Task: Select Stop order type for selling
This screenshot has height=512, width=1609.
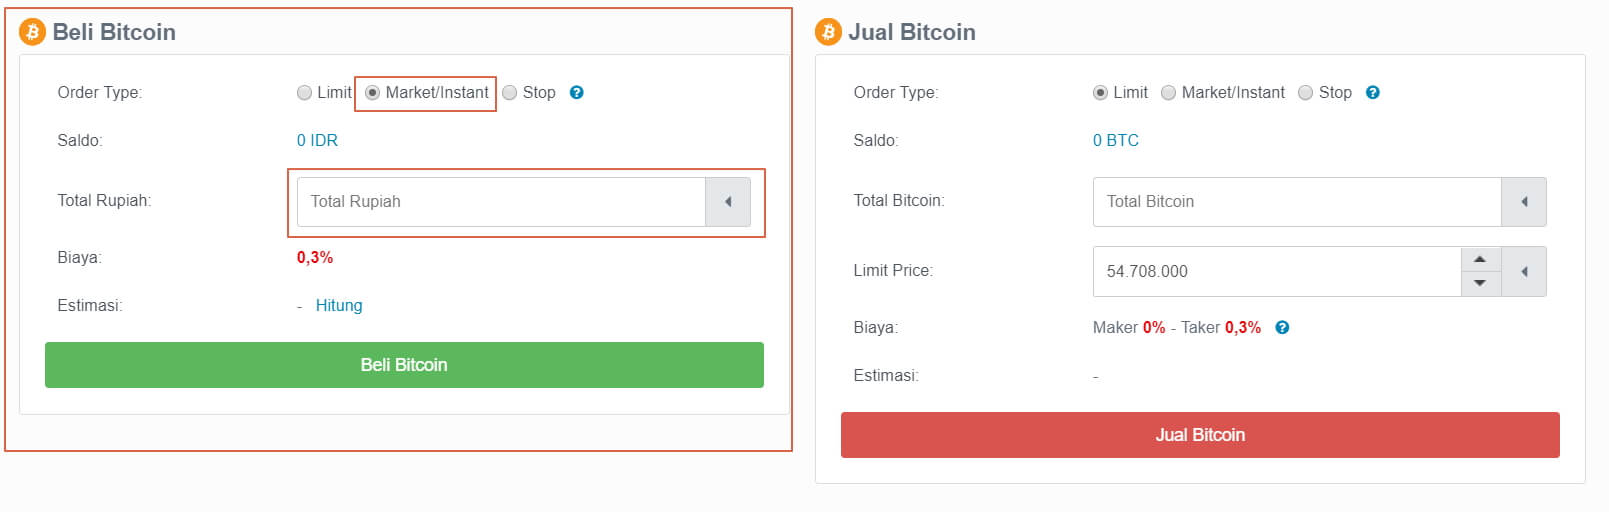Action: 1305,93
